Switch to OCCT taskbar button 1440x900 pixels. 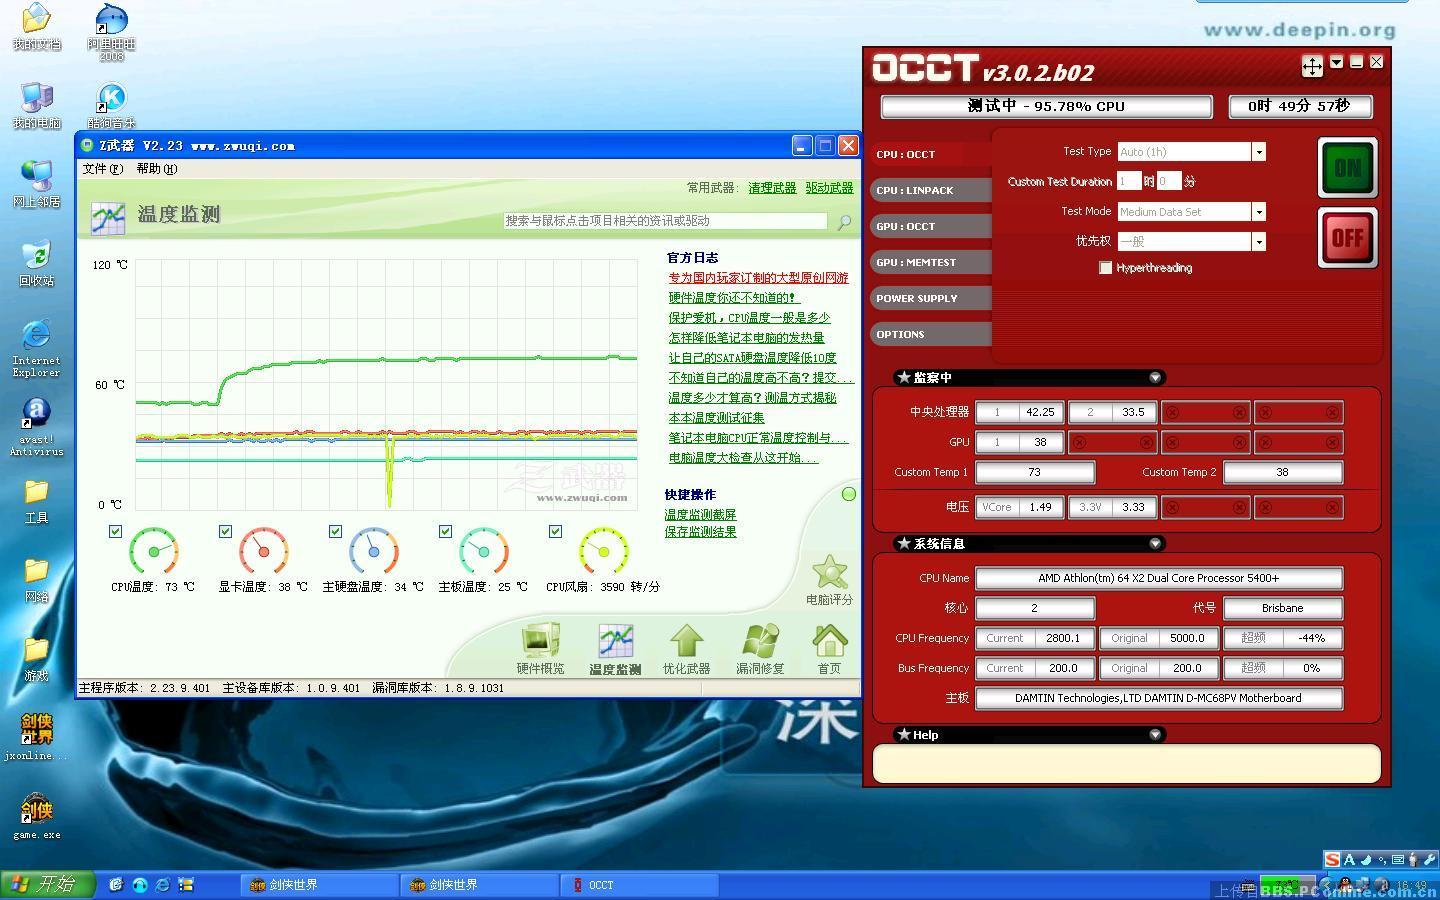639,885
